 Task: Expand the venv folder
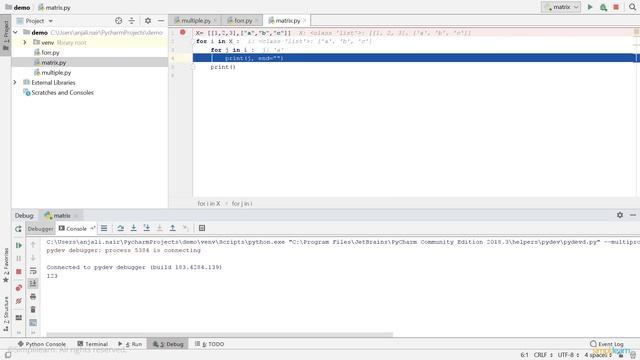[x=24, y=42]
